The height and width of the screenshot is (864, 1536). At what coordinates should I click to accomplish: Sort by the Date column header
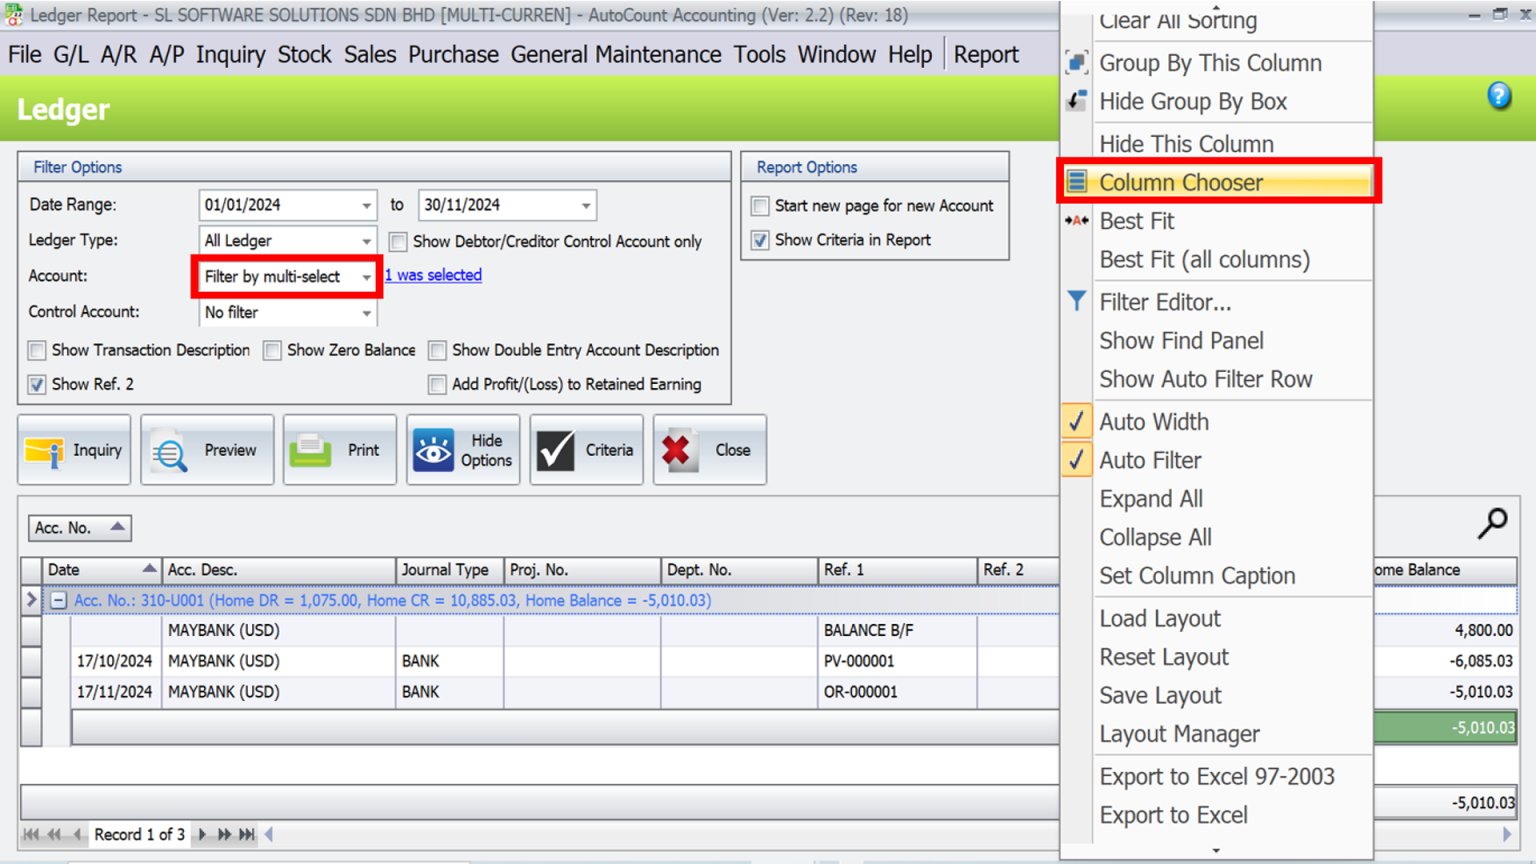[x=101, y=569]
